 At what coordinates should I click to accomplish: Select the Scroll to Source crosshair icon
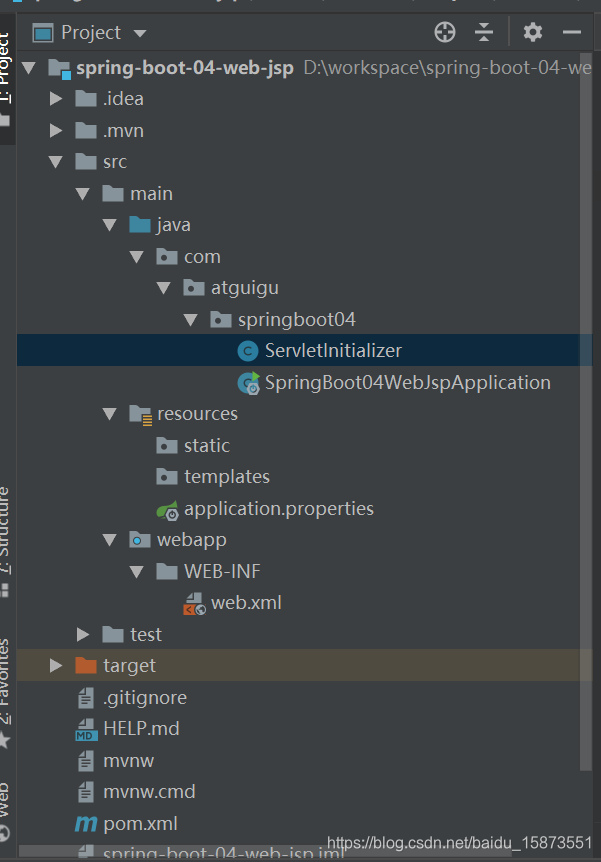(x=444, y=32)
